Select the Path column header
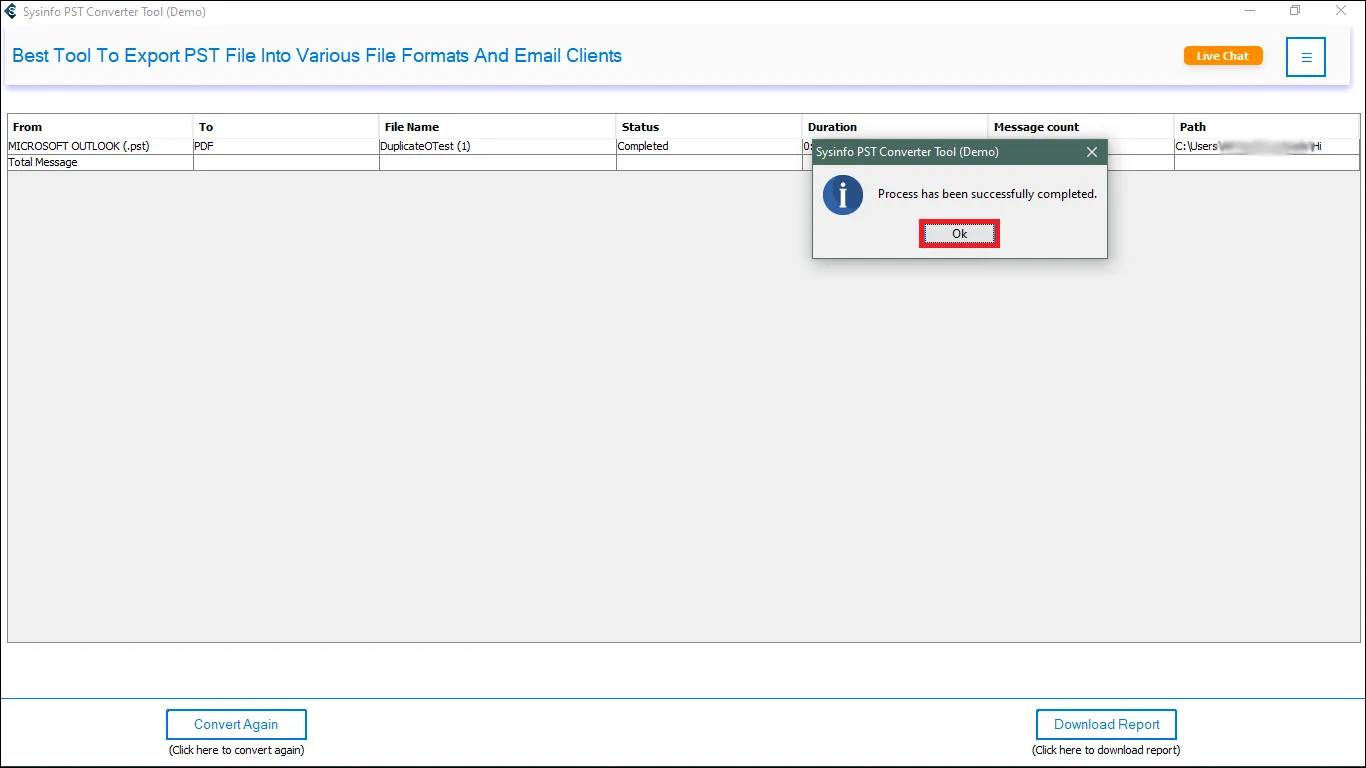The width and height of the screenshot is (1366, 768). (1267, 127)
